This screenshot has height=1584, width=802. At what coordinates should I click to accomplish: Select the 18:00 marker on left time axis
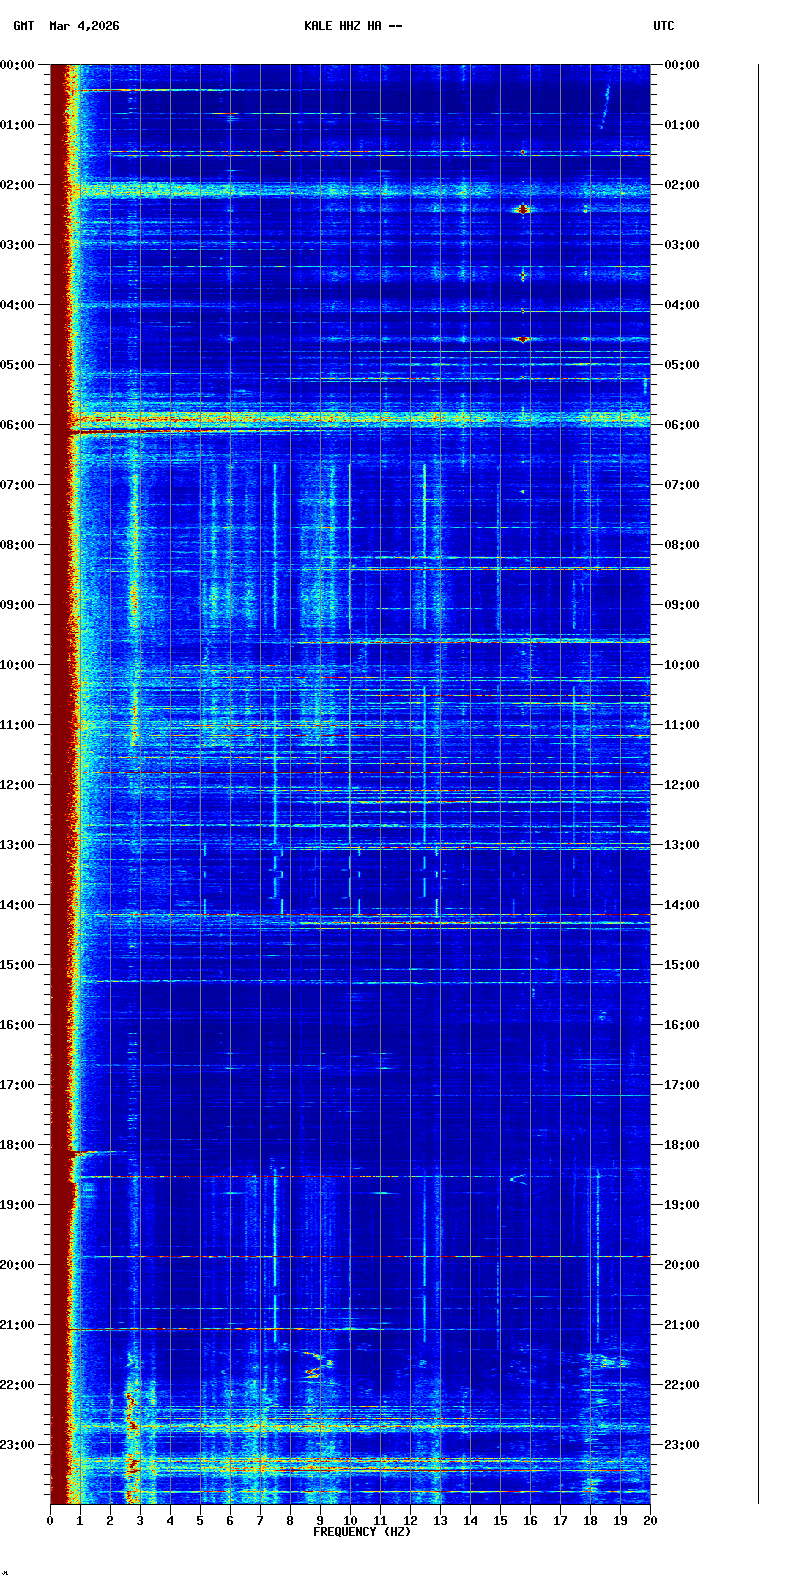click(17, 1145)
